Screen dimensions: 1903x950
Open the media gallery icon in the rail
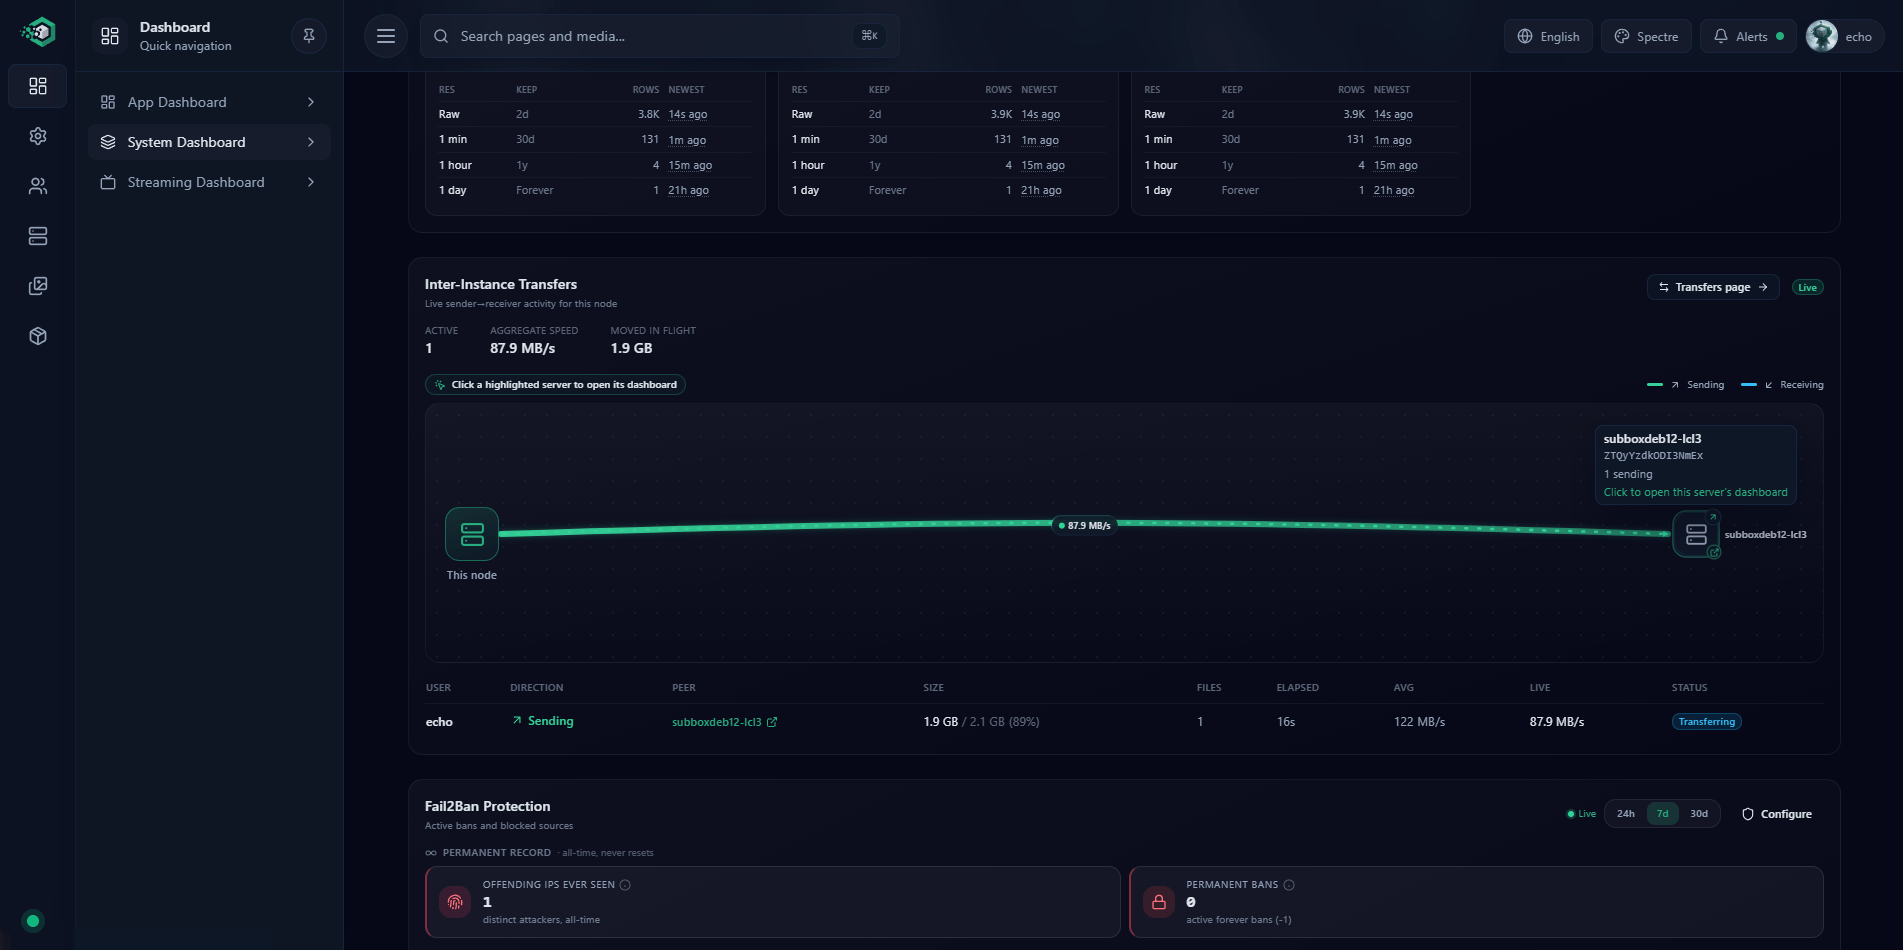coord(38,286)
